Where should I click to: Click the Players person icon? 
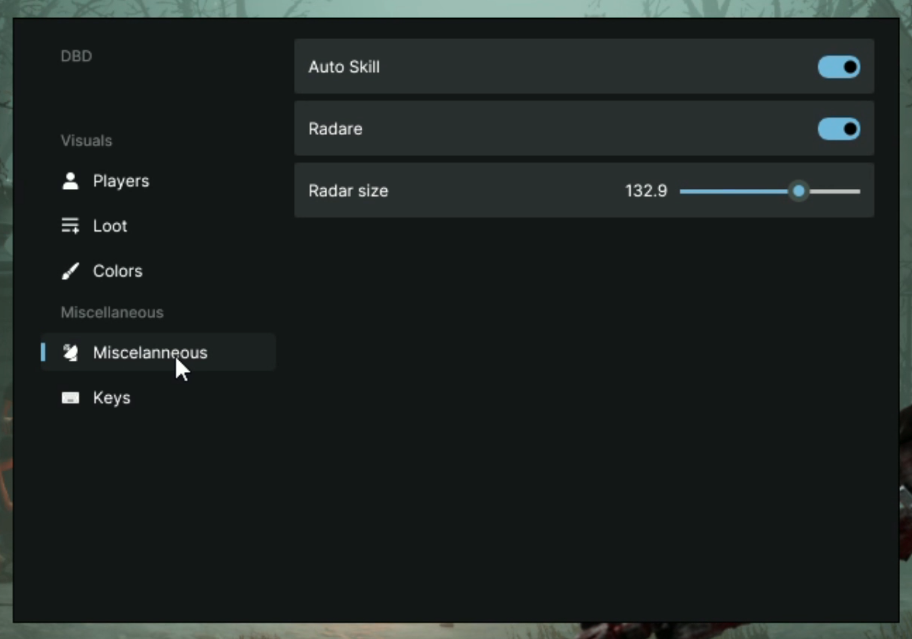(x=70, y=181)
